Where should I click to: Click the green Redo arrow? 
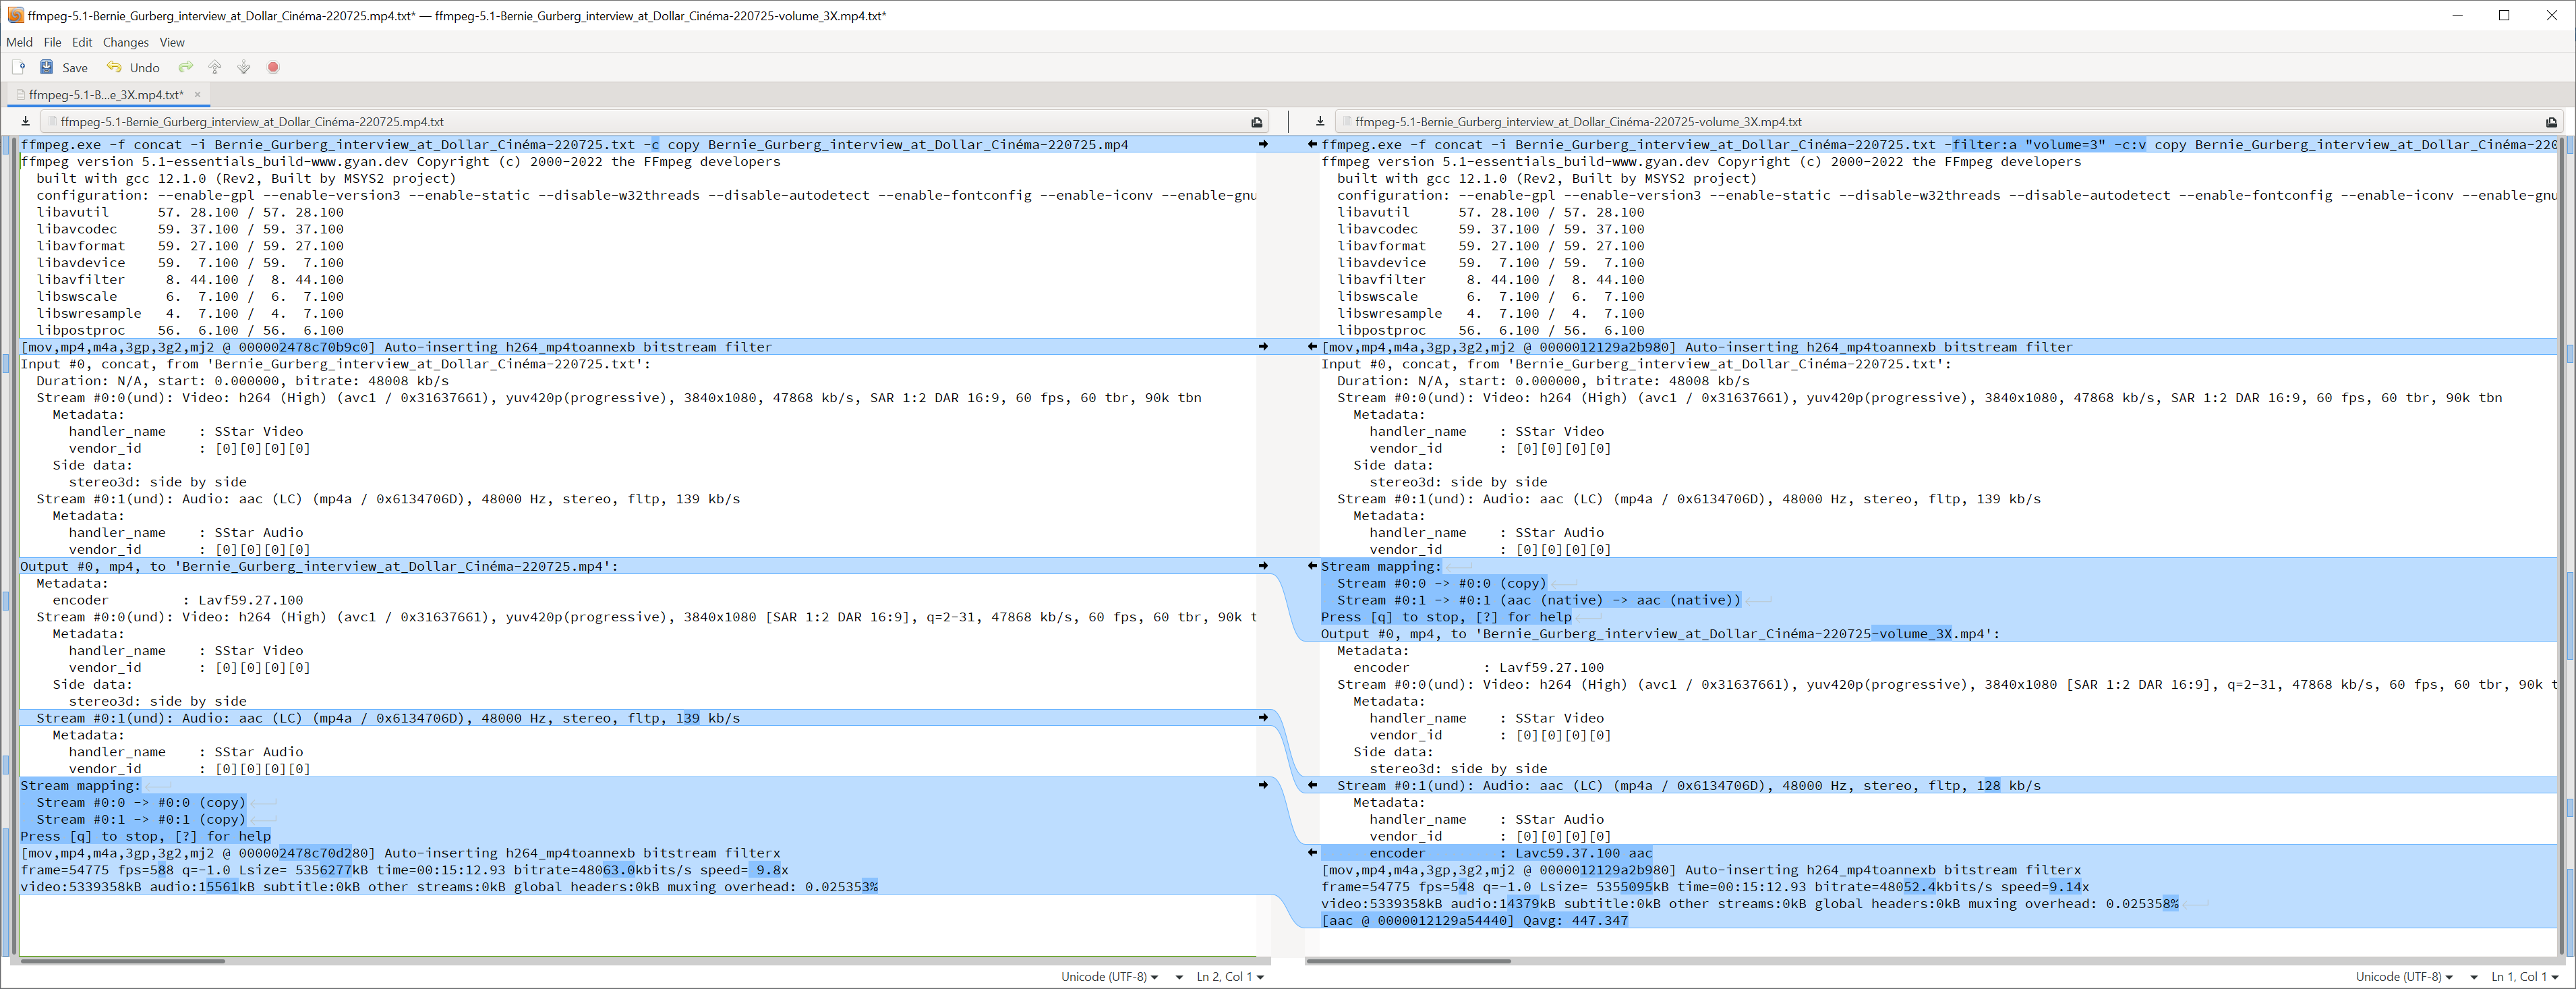point(185,67)
